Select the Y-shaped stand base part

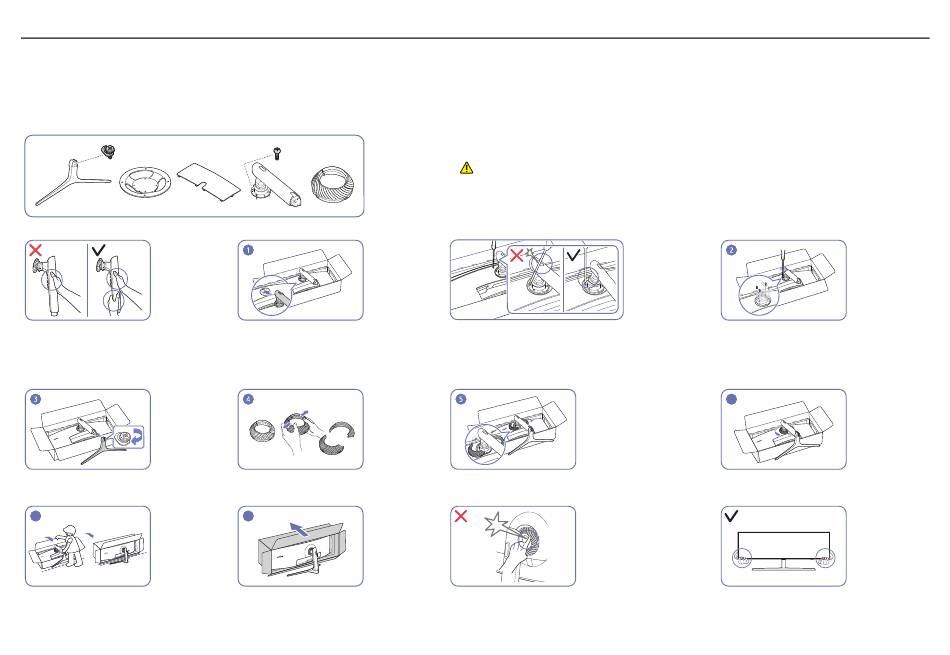click(73, 182)
